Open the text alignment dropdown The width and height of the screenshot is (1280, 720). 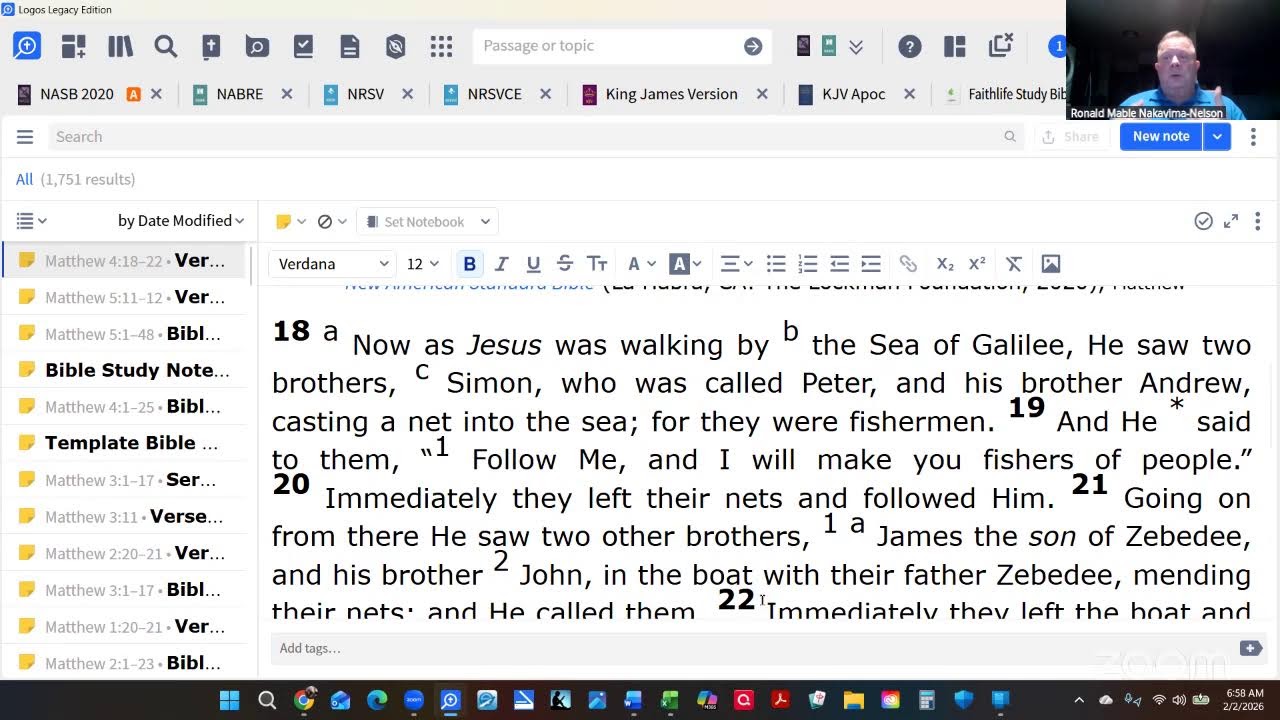pos(736,264)
